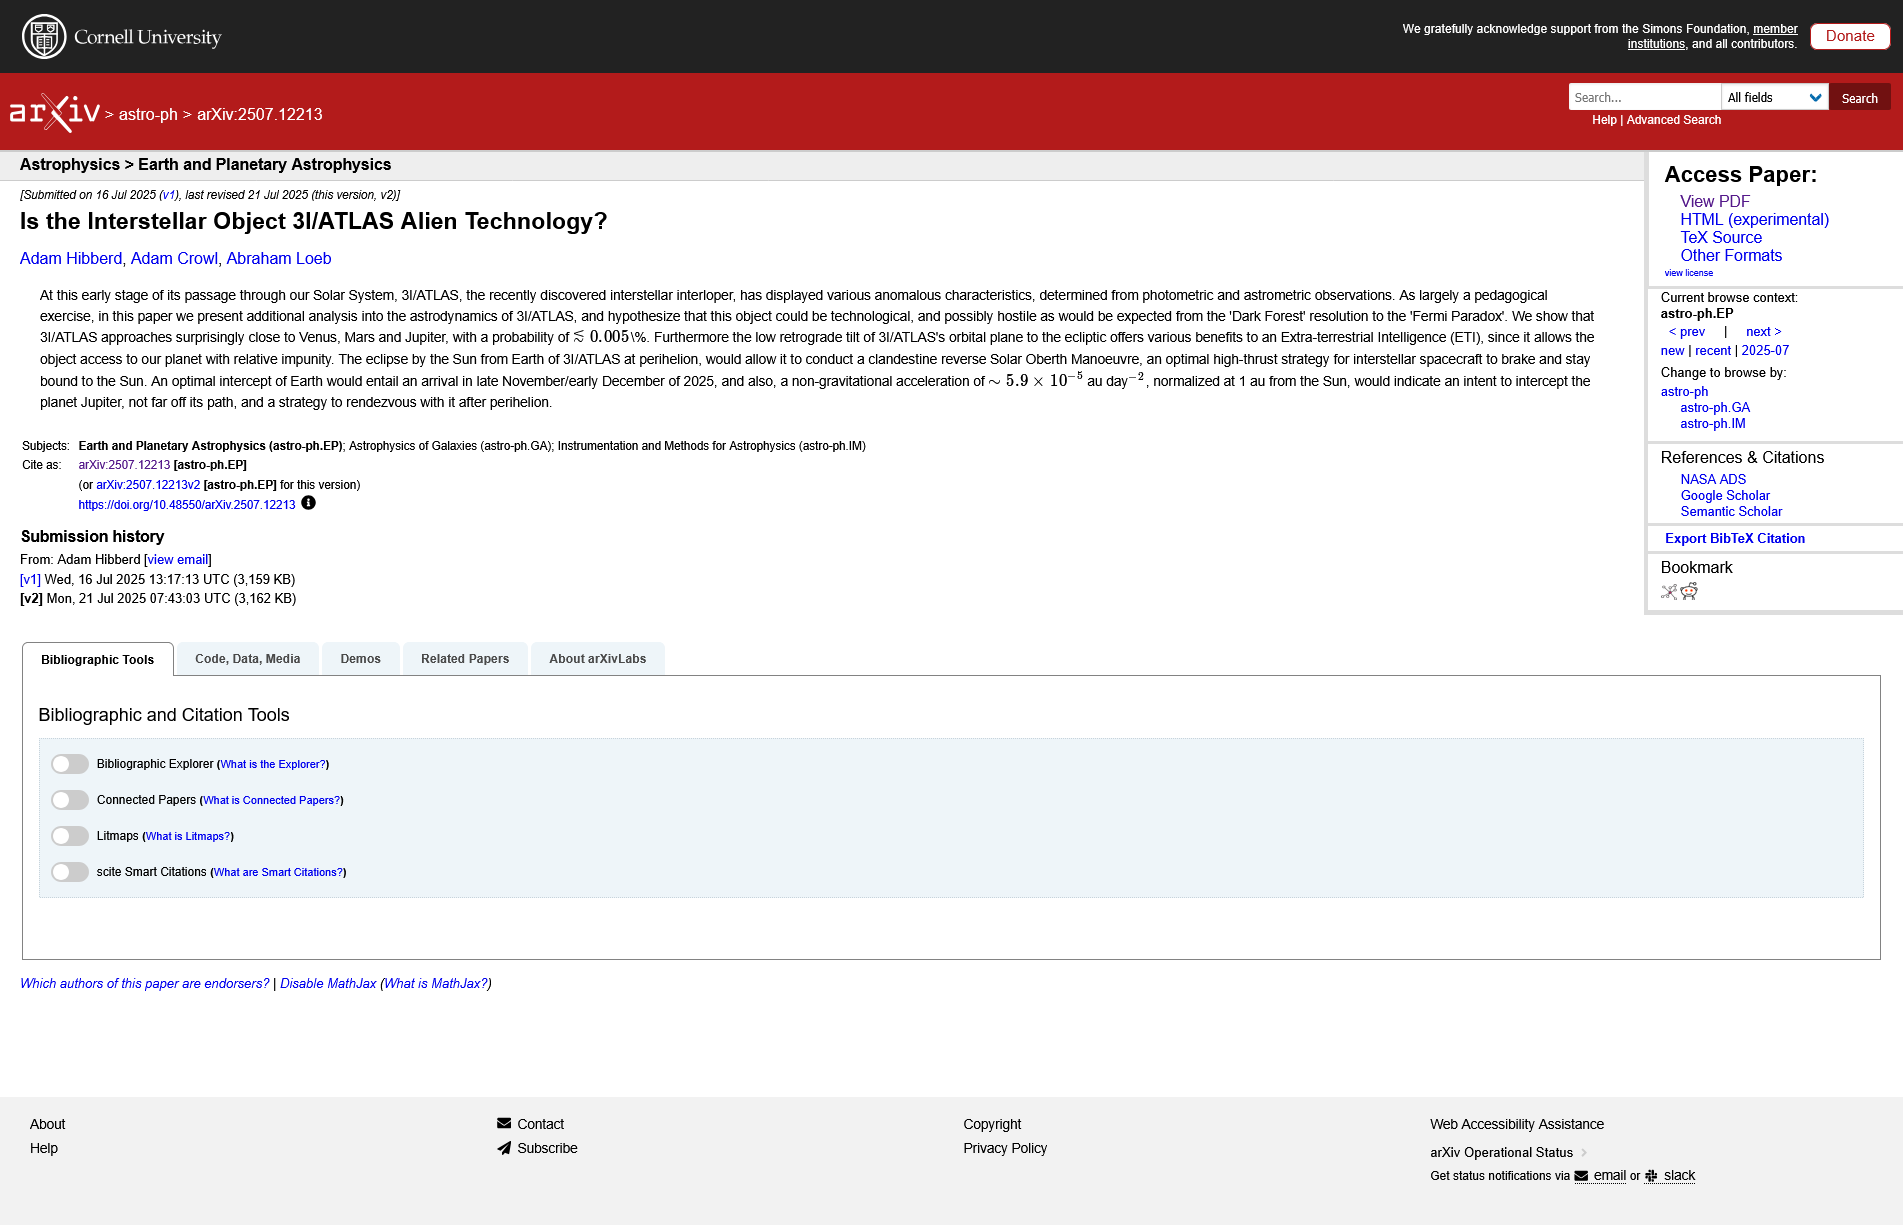Click the Donate button
1903x1225 pixels.
pyautogui.click(x=1850, y=36)
